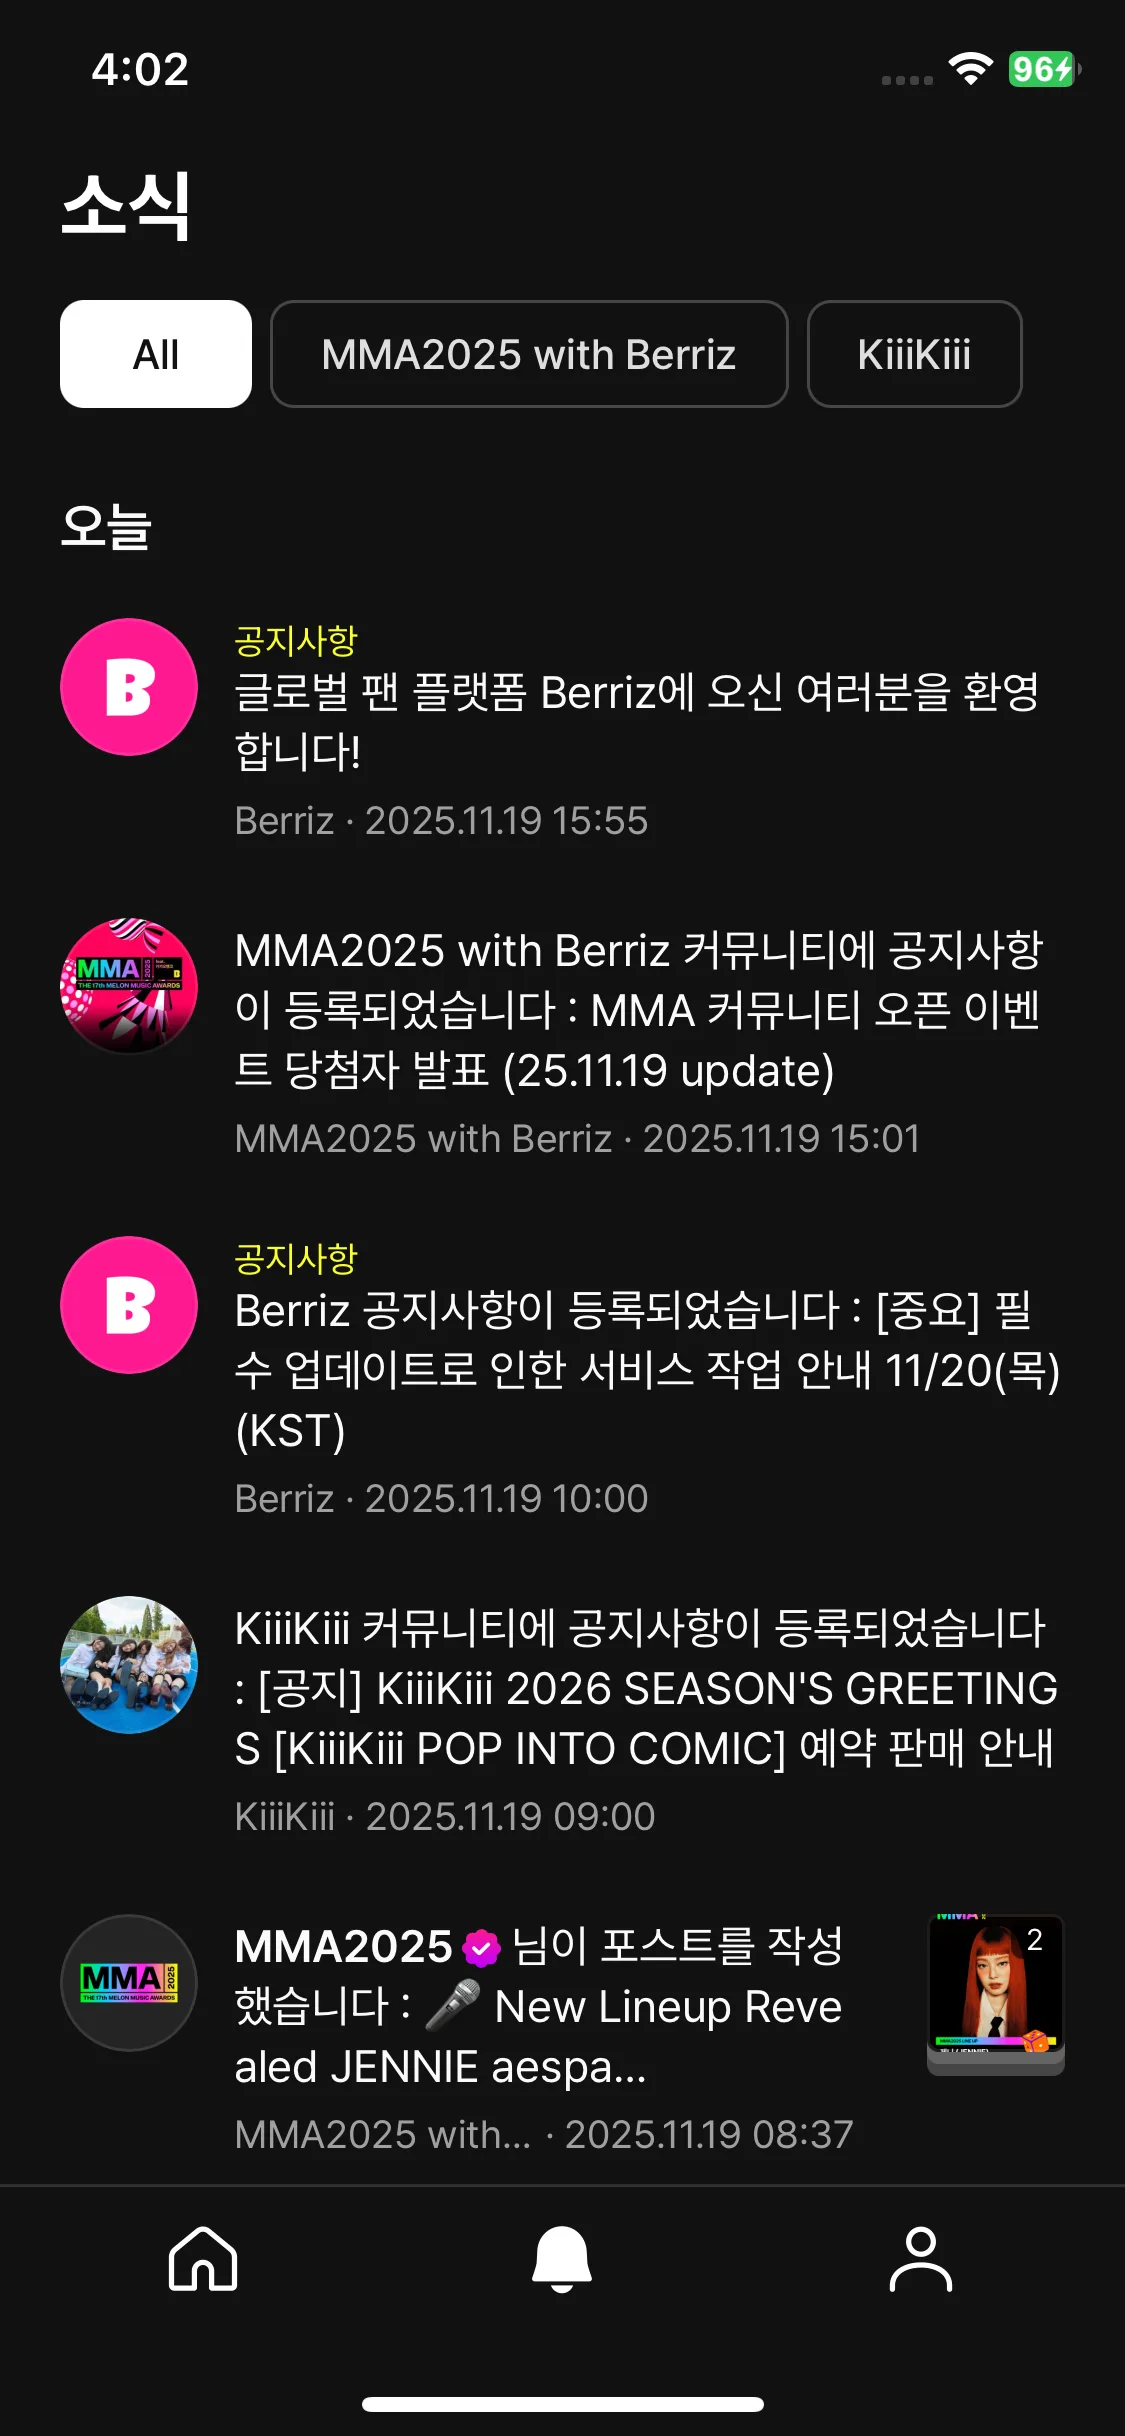
Task: Tap the pink Berriz avatar on welcome notice
Action: pyautogui.click(x=129, y=687)
